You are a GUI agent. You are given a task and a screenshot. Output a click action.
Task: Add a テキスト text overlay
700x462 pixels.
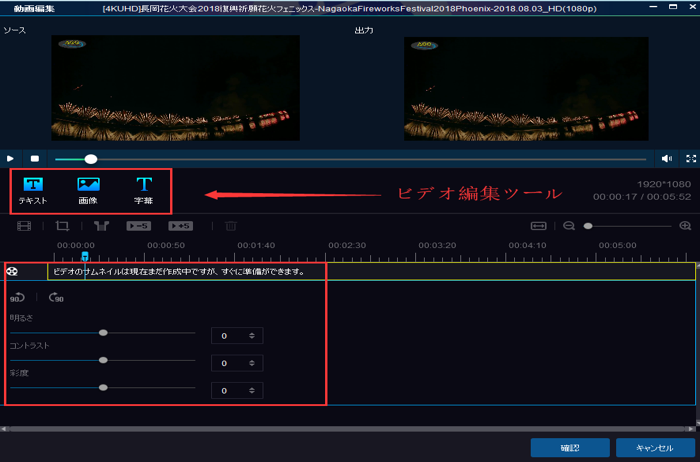coord(33,191)
